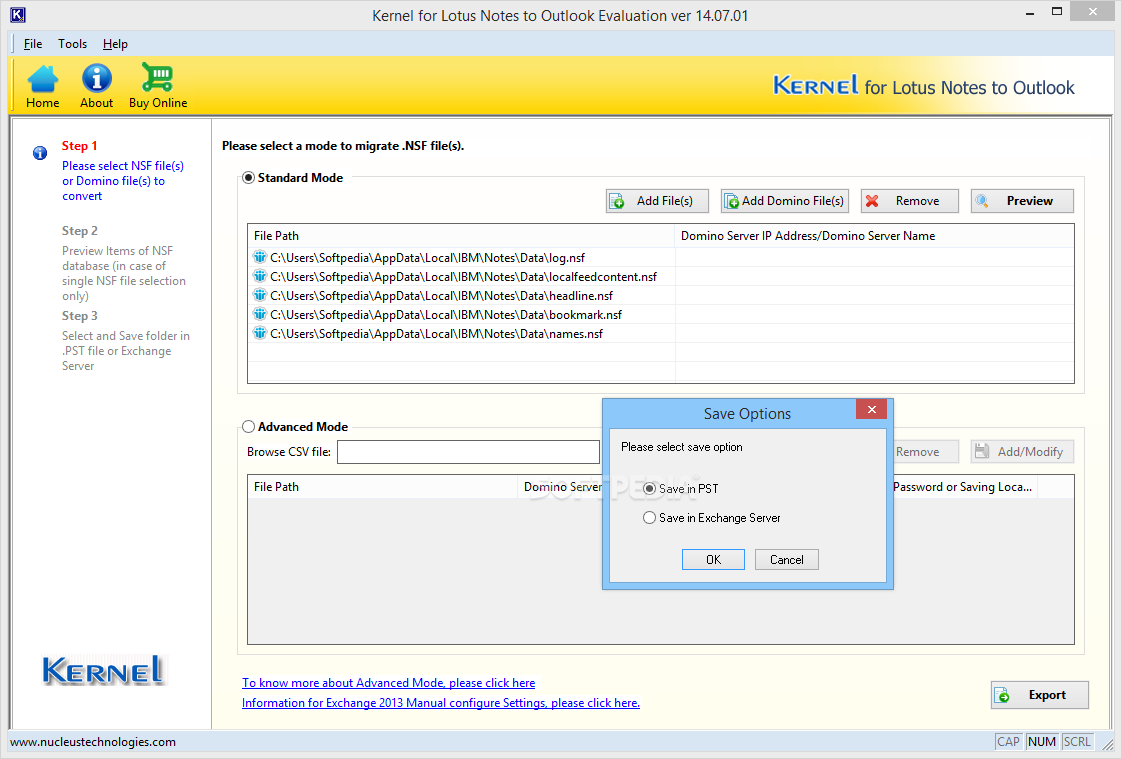Open the Tools menu

point(72,44)
